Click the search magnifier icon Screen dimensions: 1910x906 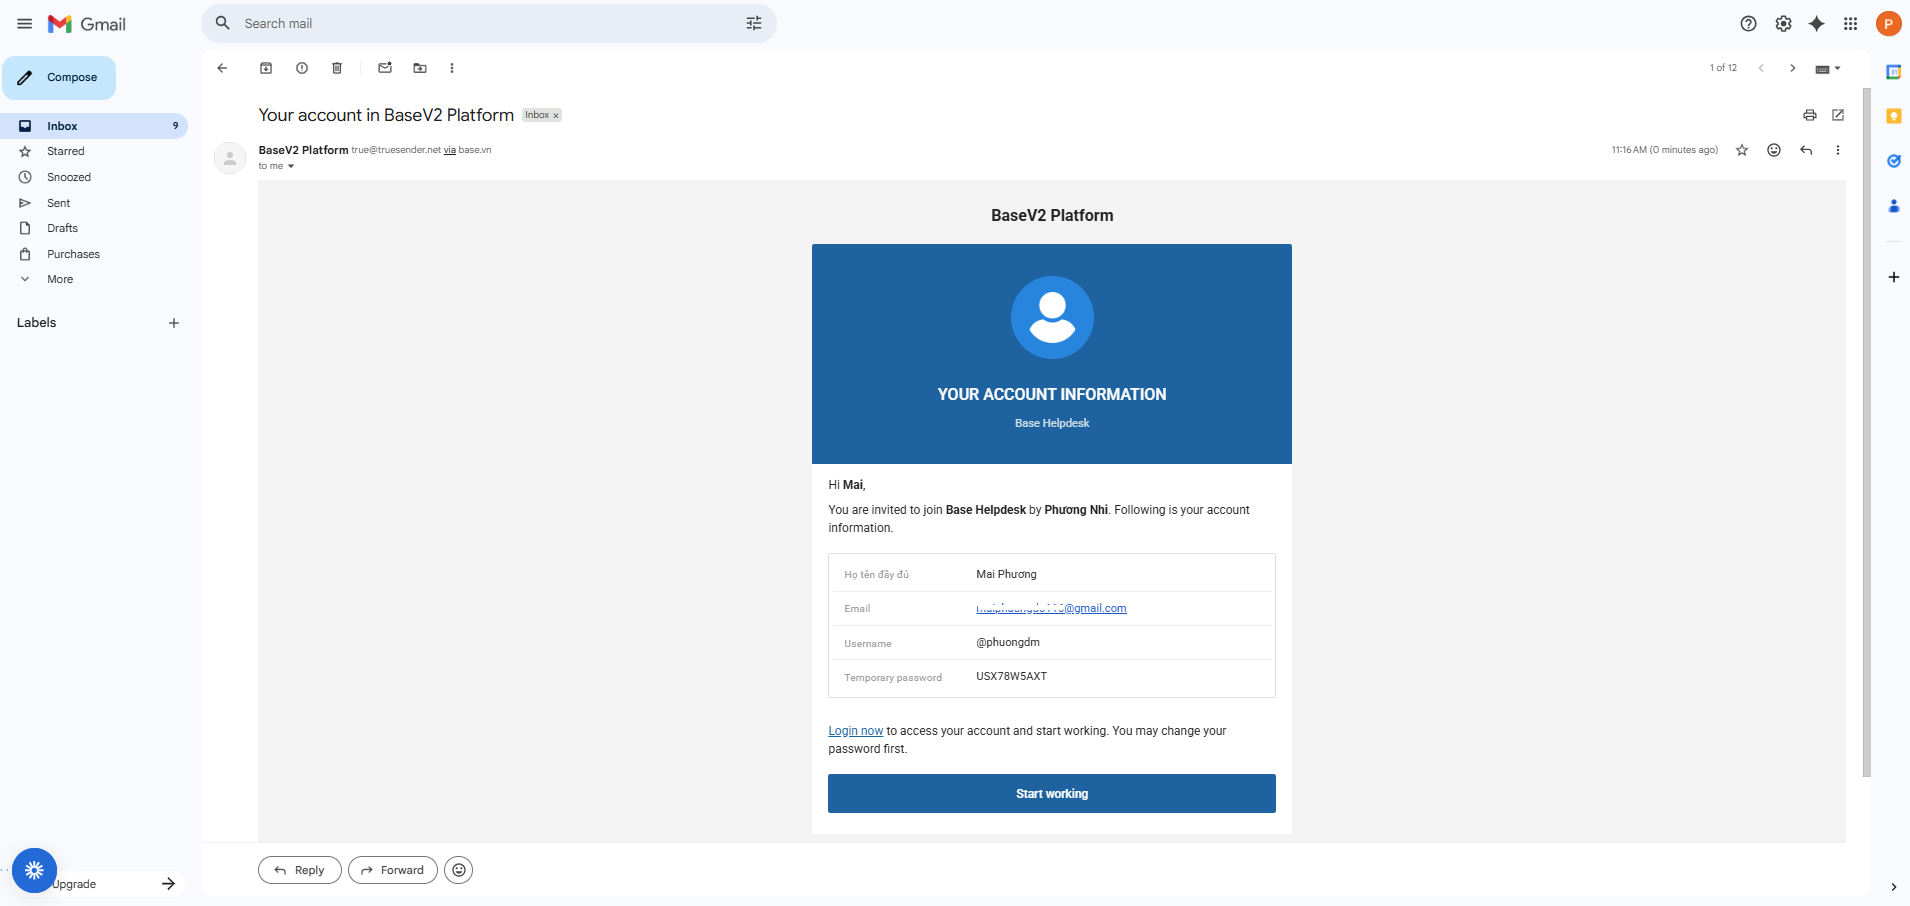pyautogui.click(x=223, y=23)
